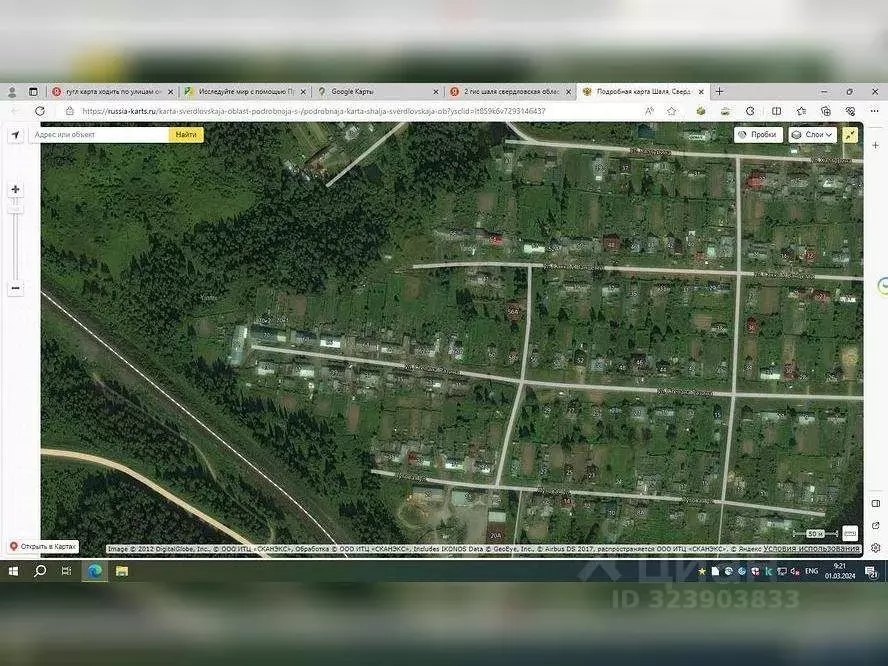Click the map zoom level slider
This screenshot has width=888, height=666.
click(x=15, y=239)
